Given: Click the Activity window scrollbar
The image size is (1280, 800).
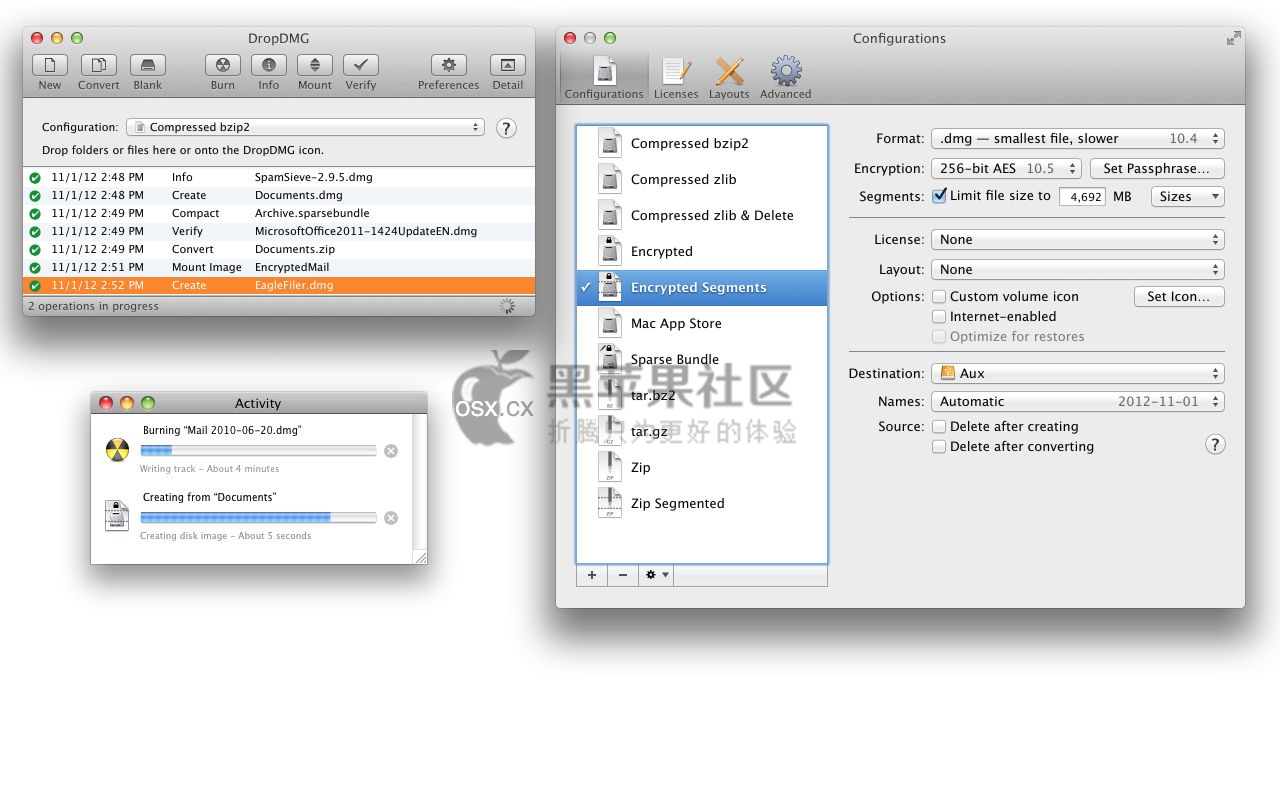Looking at the screenshot, I should (420, 484).
